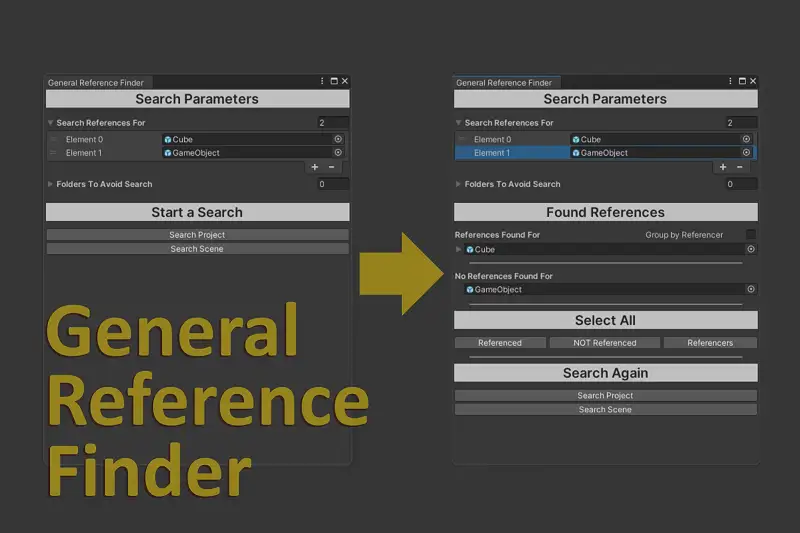Screen dimensions: 800x533
Task: Close the left General Reference Finder window
Action: point(345,81)
